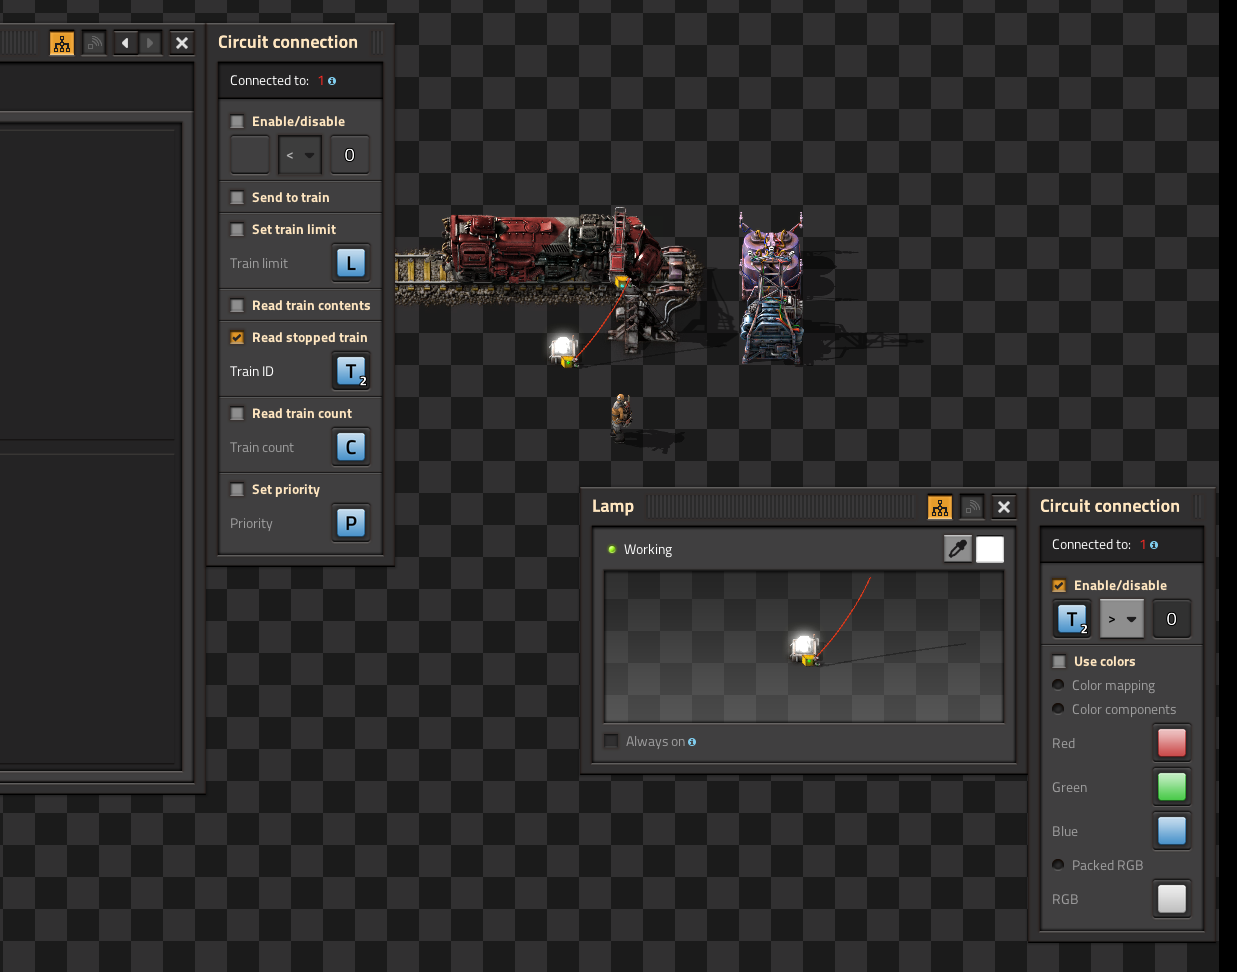Enable Read train count

[237, 413]
